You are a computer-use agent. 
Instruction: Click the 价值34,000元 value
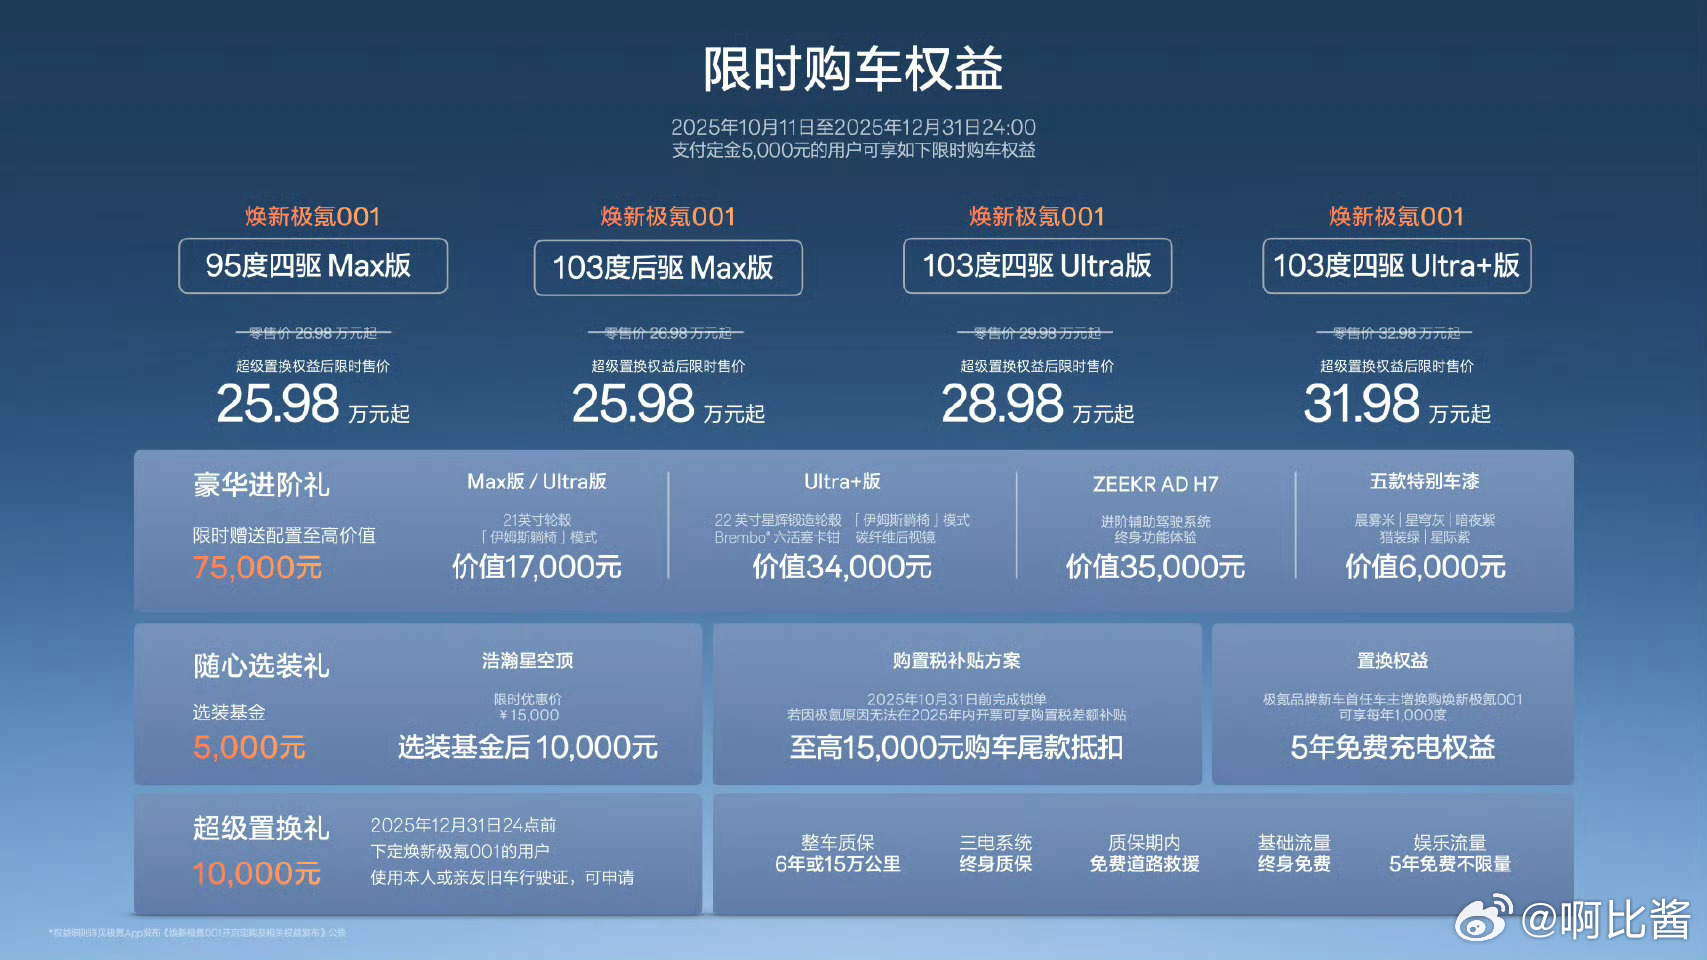[842, 567]
